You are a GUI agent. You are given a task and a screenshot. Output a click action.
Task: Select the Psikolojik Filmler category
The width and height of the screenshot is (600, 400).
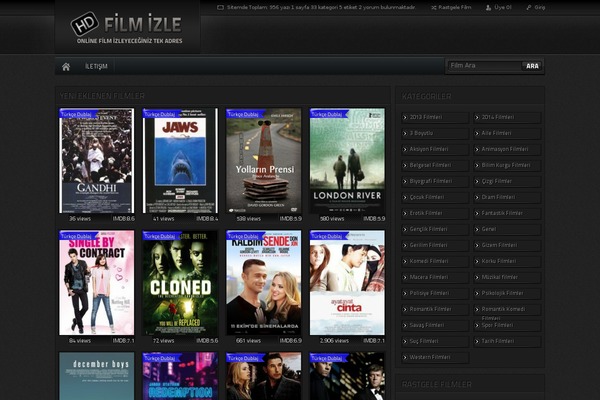pyautogui.click(x=507, y=293)
